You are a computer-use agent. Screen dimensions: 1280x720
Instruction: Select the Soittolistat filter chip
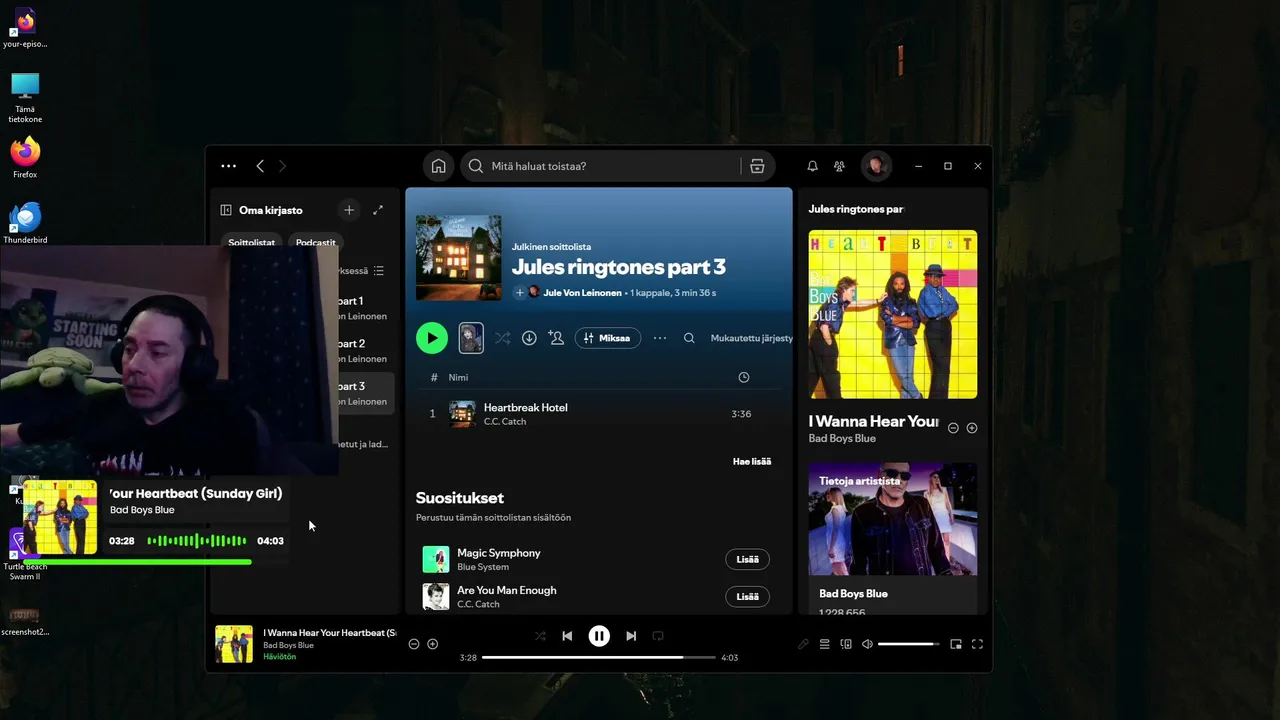click(x=251, y=242)
